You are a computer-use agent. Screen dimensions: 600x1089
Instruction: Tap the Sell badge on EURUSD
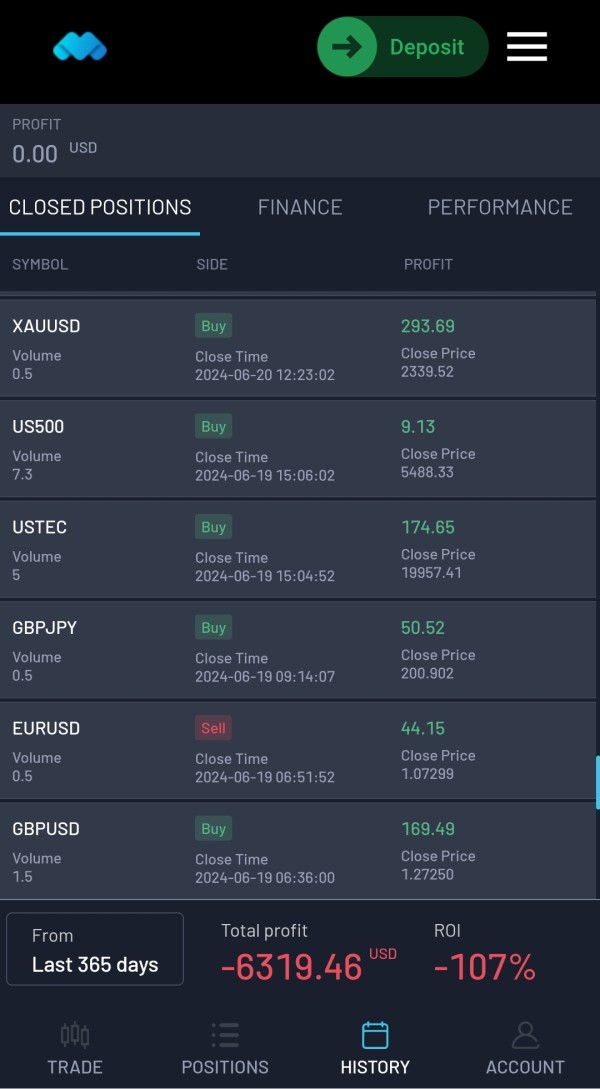pyautogui.click(x=213, y=728)
